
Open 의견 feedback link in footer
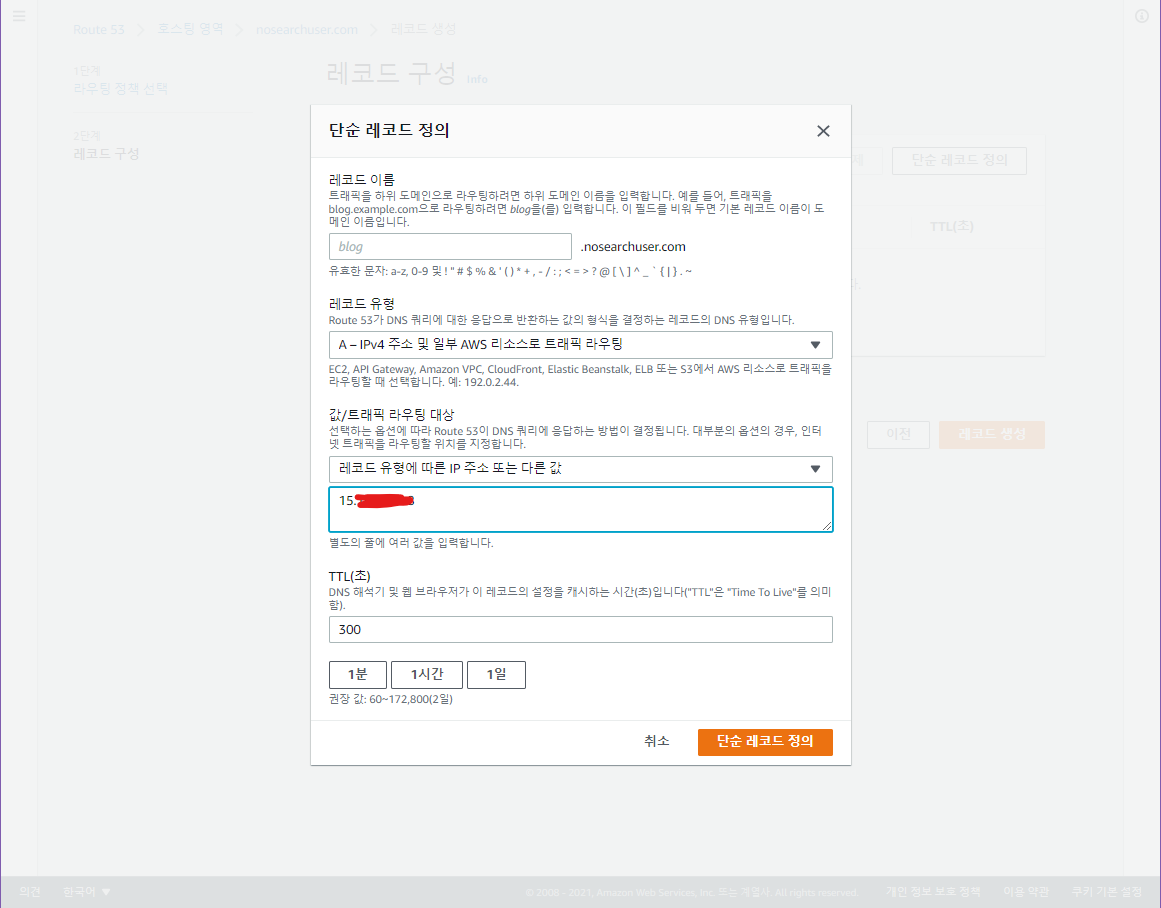pyautogui.click(x=30, y=892)
